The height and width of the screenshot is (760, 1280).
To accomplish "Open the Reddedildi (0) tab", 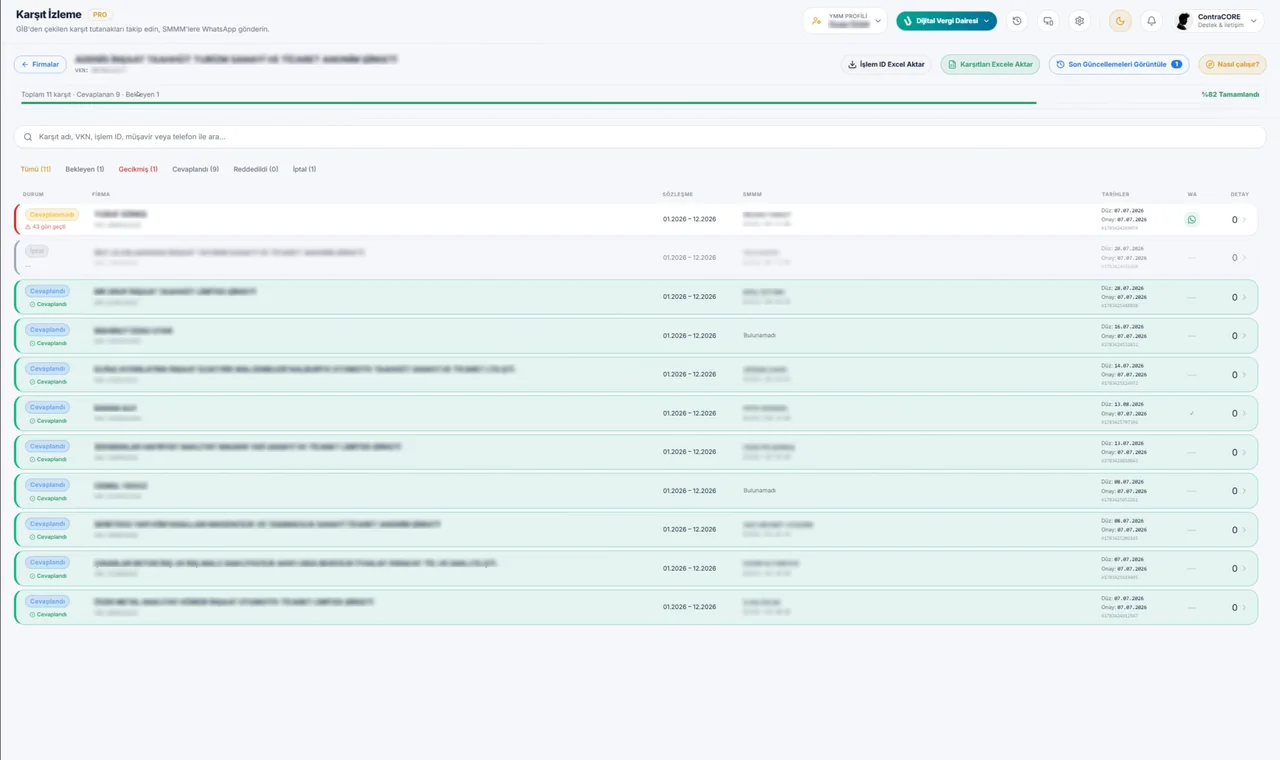I will pyautogui.click(x=256, y=169).
